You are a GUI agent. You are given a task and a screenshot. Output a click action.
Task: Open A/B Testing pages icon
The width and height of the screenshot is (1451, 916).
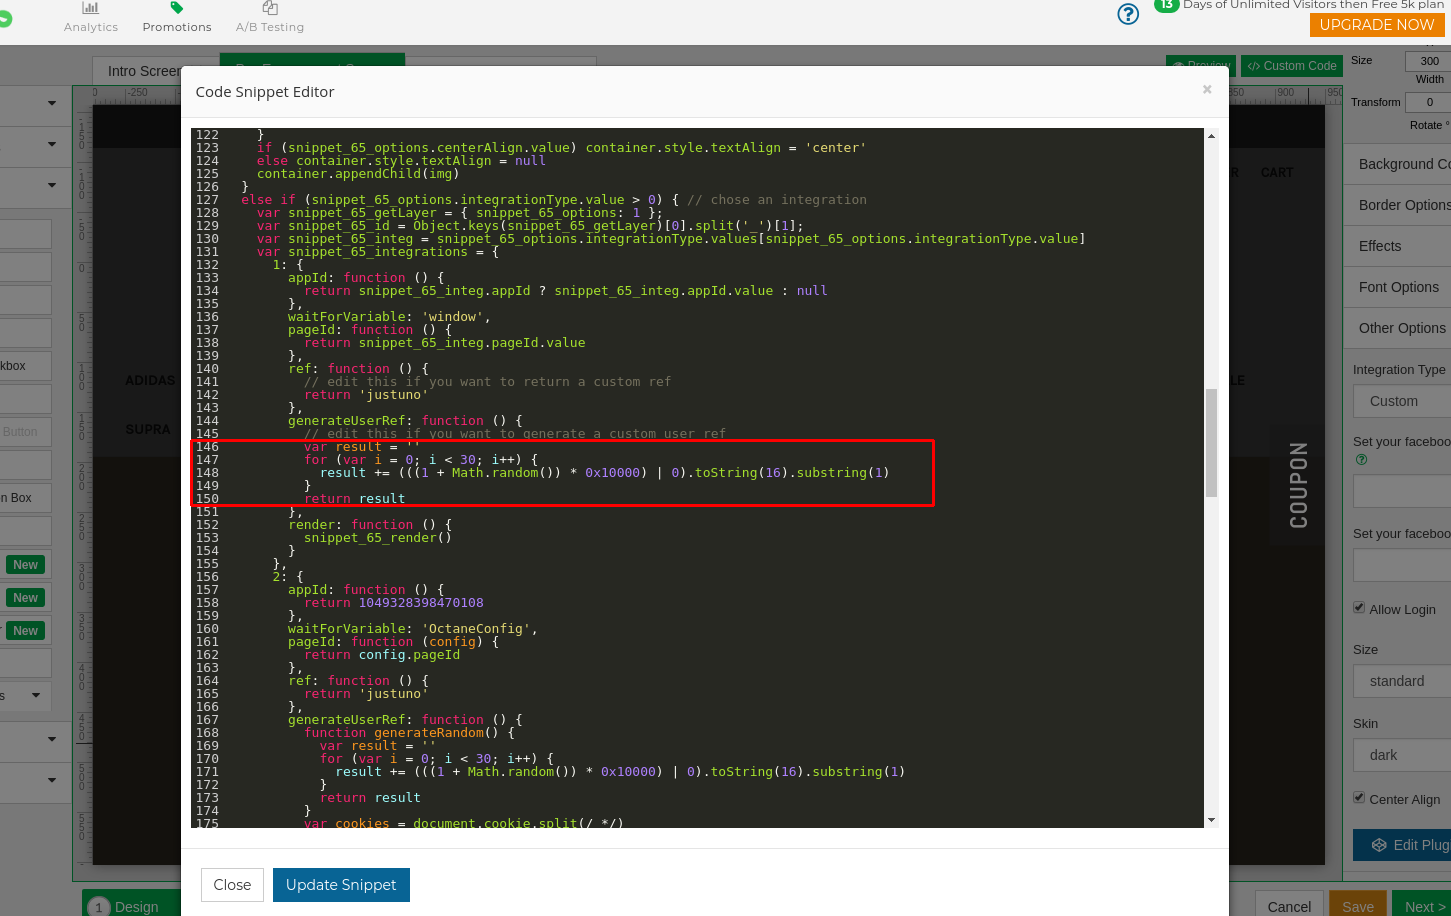click(x=270, y=8)
